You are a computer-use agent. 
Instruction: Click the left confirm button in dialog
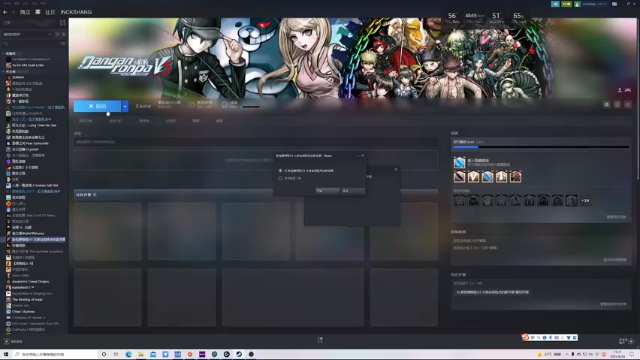(x=327, y=191)
